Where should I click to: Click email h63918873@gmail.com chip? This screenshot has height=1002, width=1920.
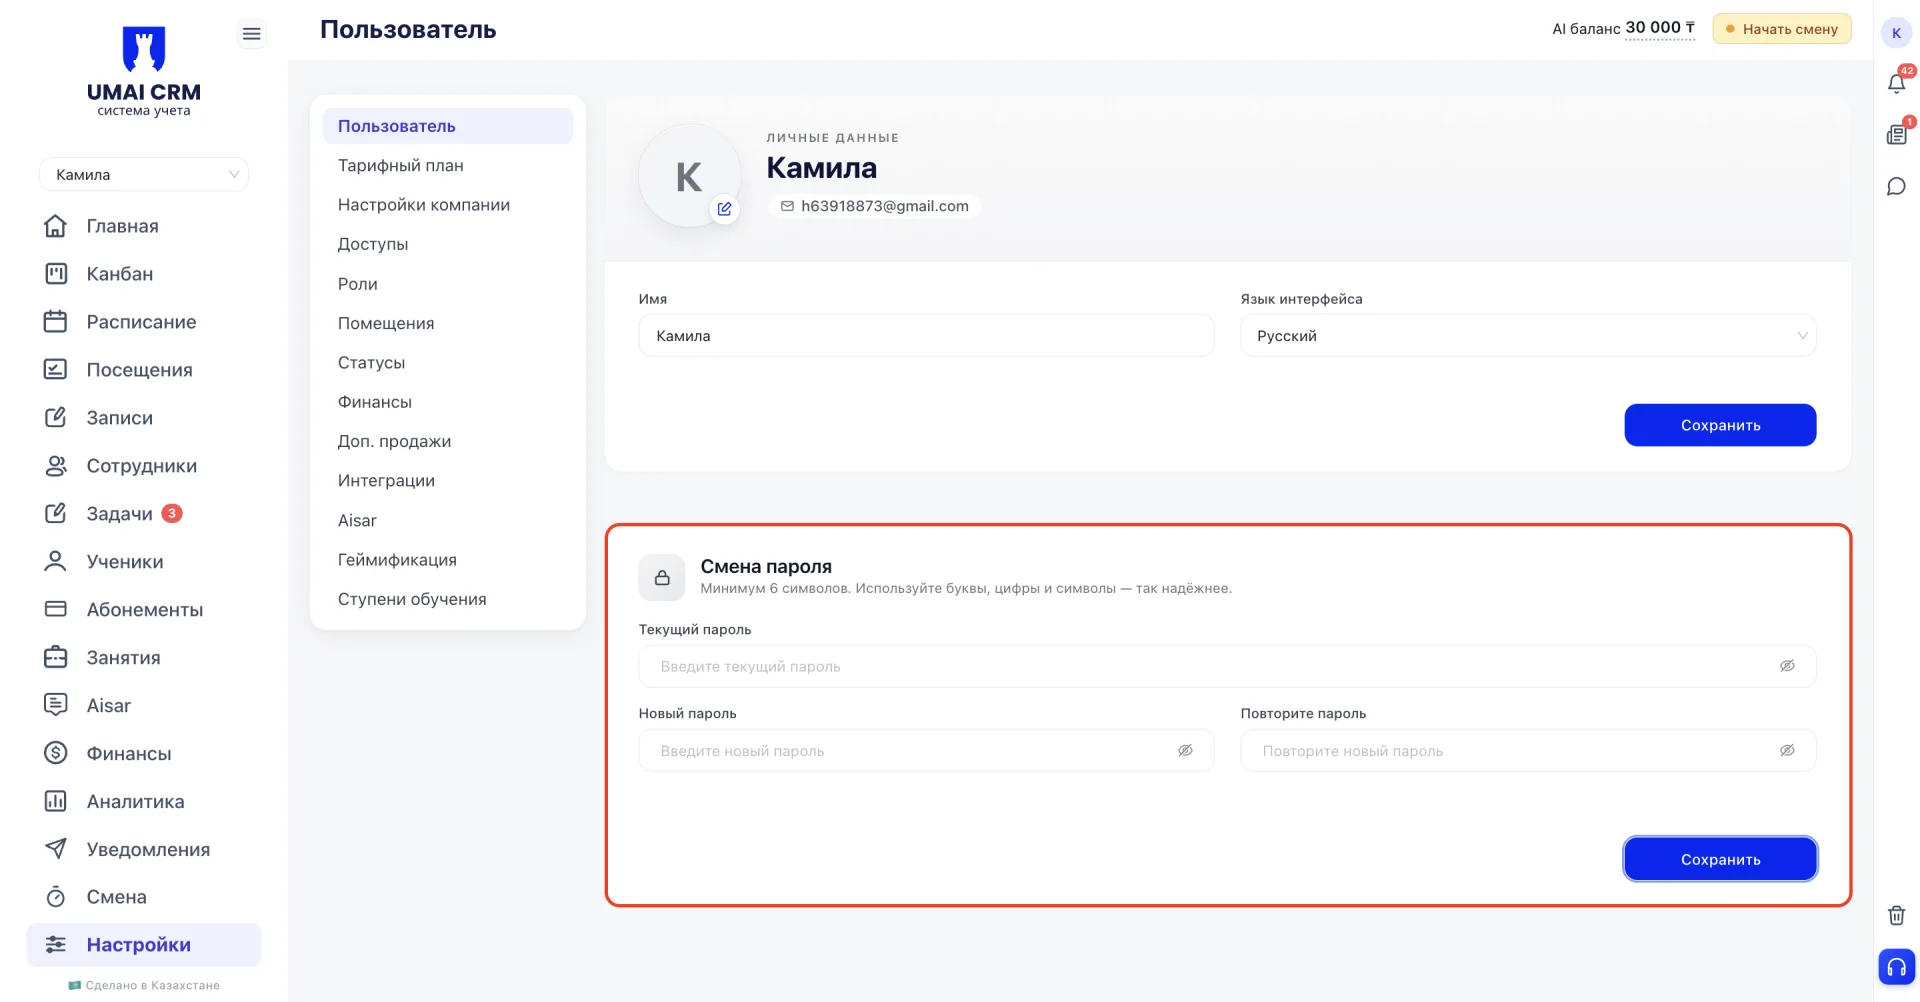pos(874,206)
